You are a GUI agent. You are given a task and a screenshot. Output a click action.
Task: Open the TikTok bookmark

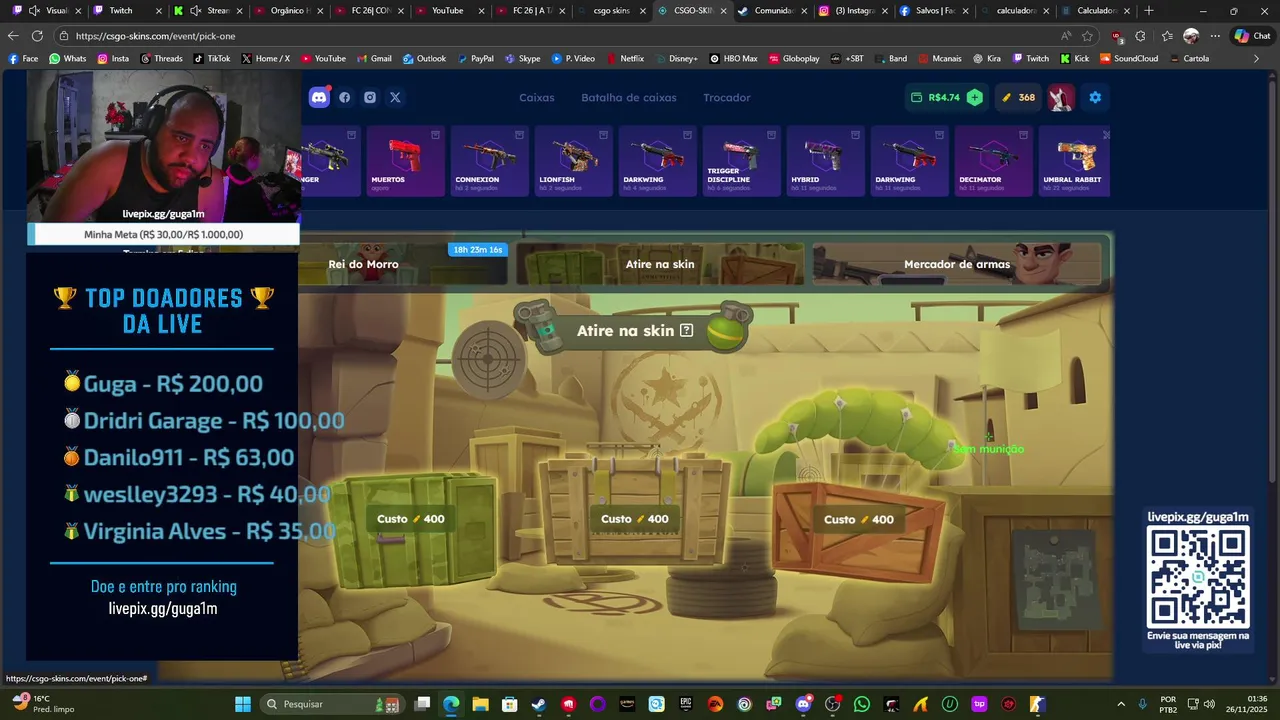[x=212, y=58]
